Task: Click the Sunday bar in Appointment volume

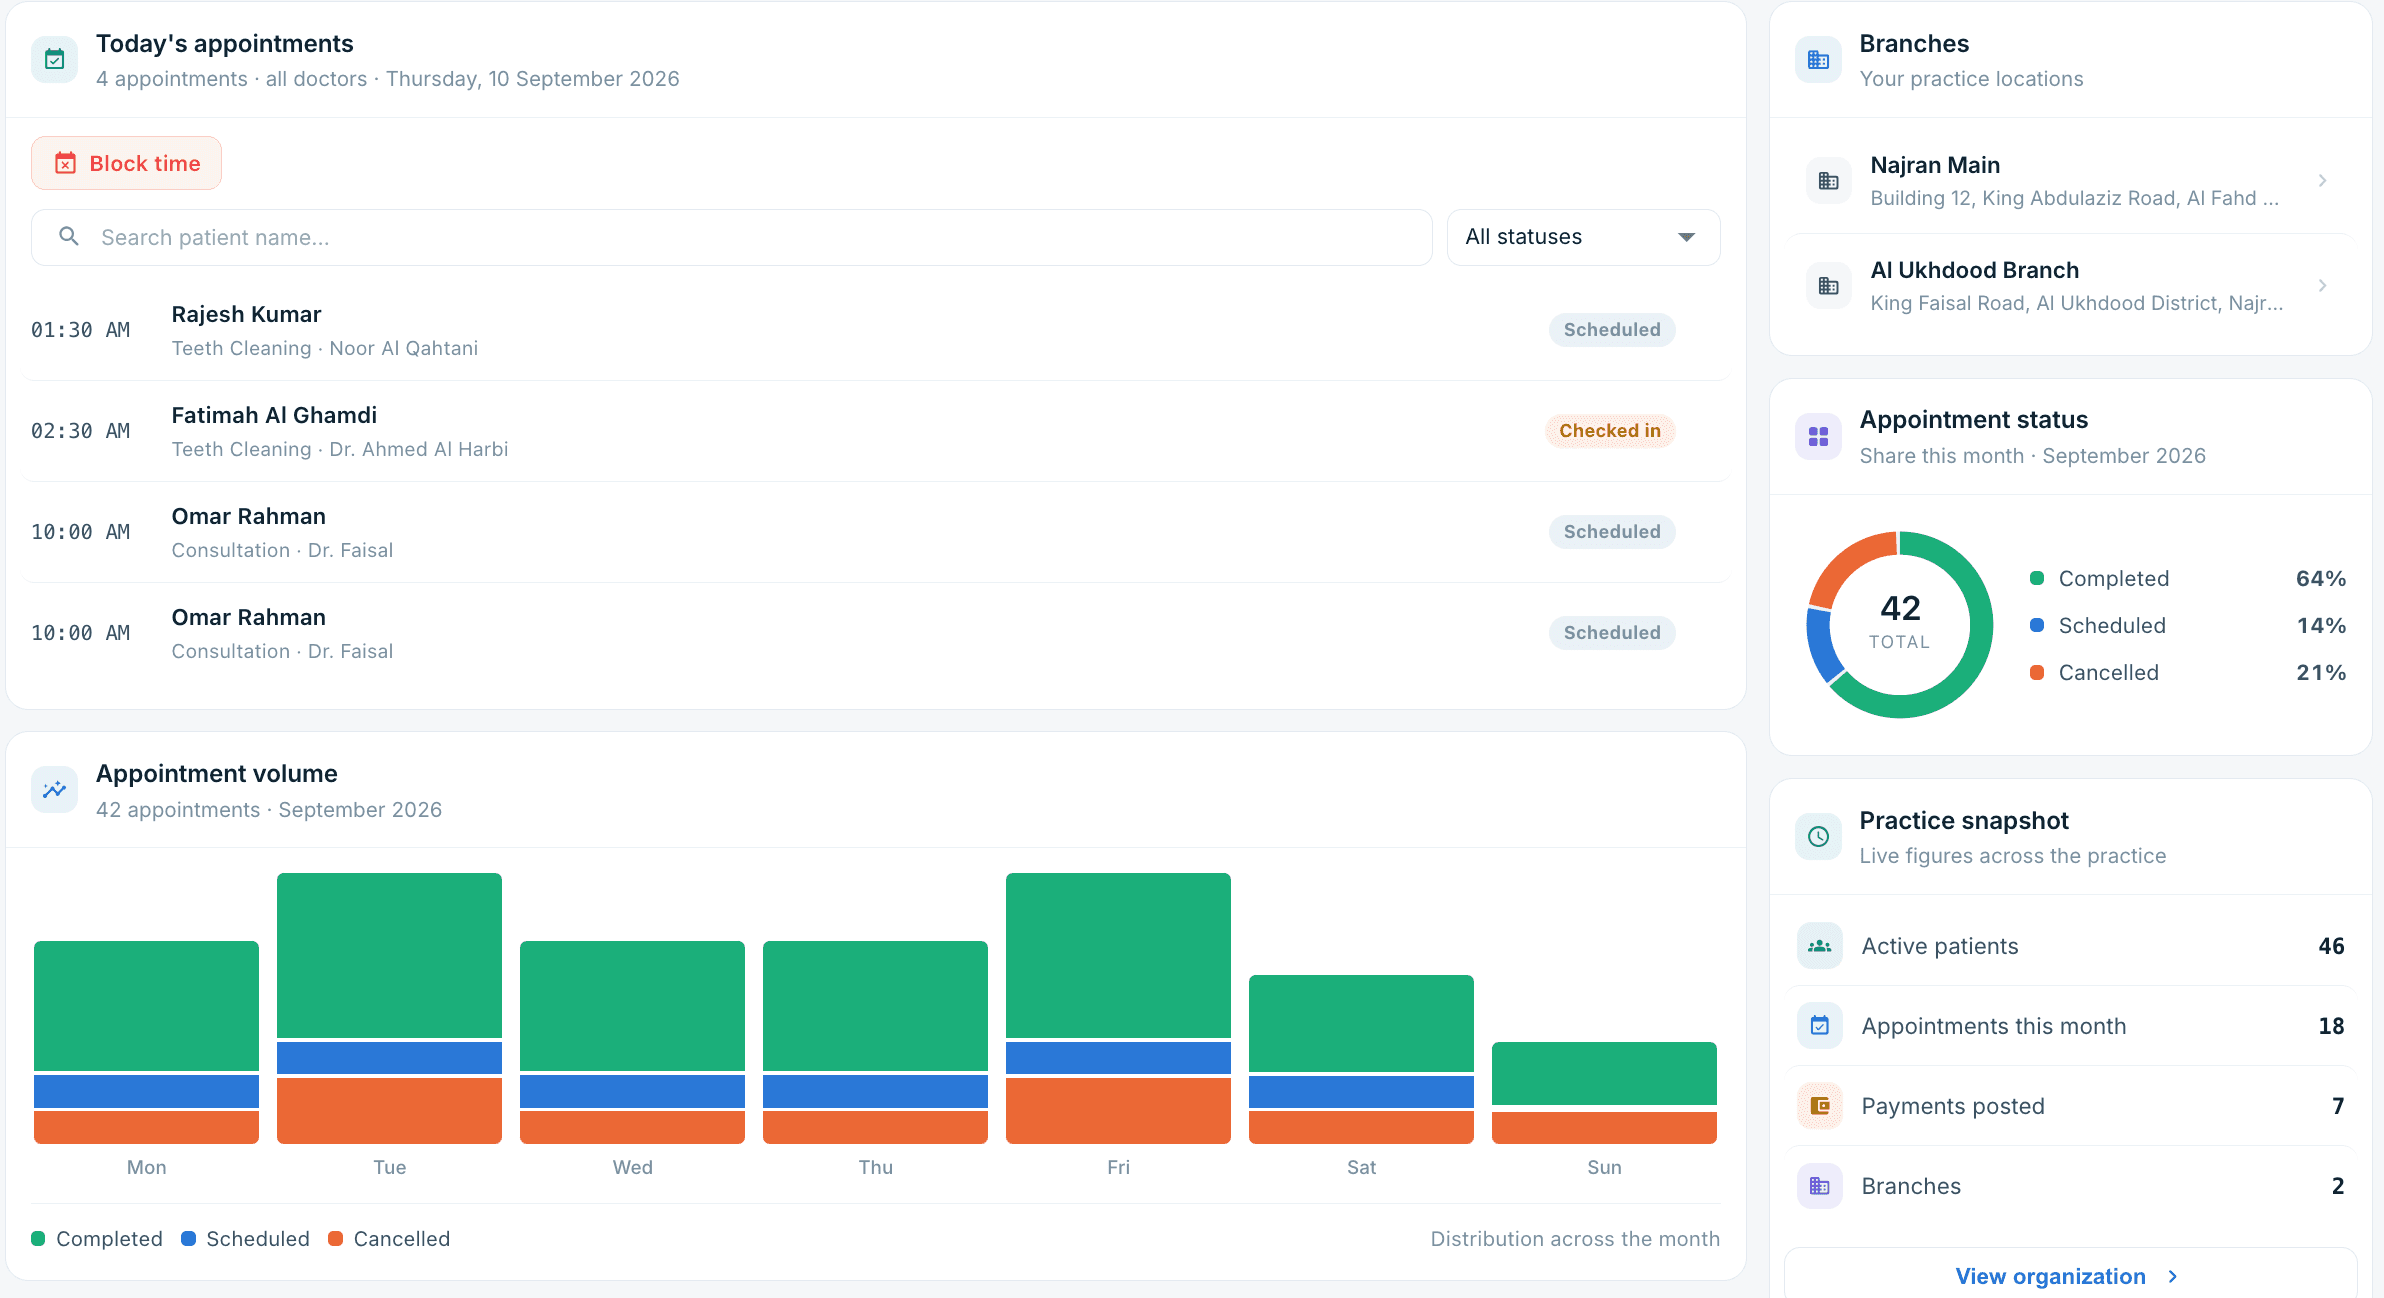Action: [1604, 1092]
